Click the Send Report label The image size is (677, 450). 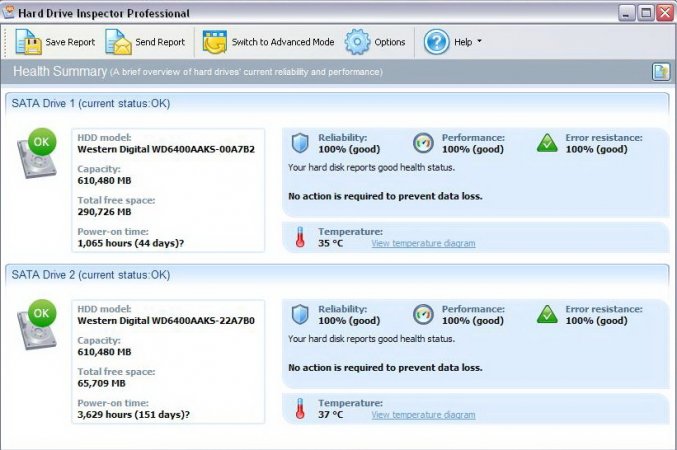pos(160,42)
